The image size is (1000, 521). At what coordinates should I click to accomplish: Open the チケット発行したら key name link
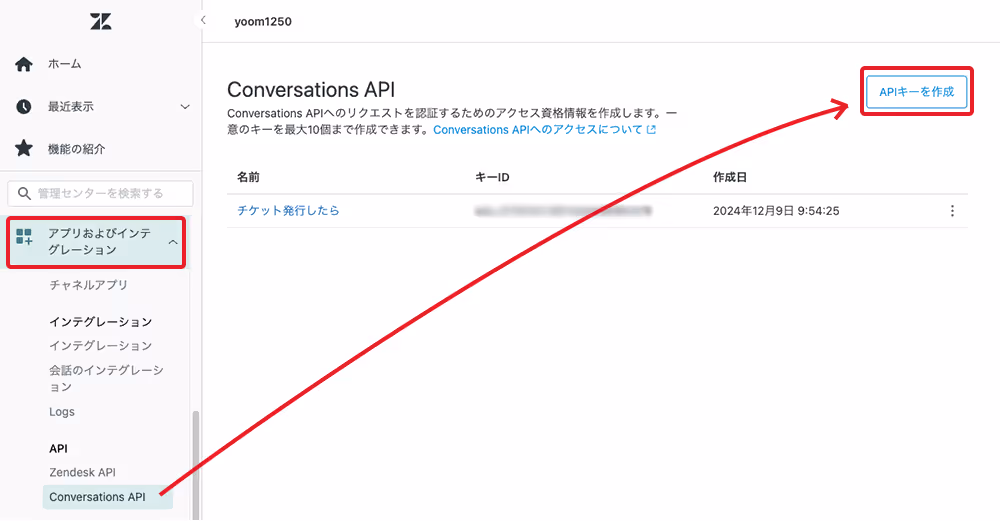click(288, 210)
